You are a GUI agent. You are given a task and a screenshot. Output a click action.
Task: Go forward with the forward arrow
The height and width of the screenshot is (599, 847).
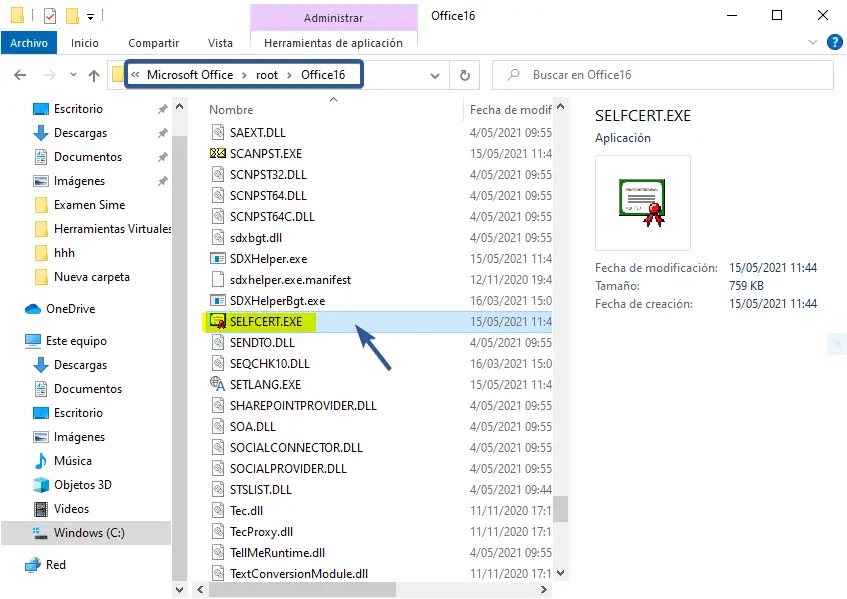[x=49, y=75]
